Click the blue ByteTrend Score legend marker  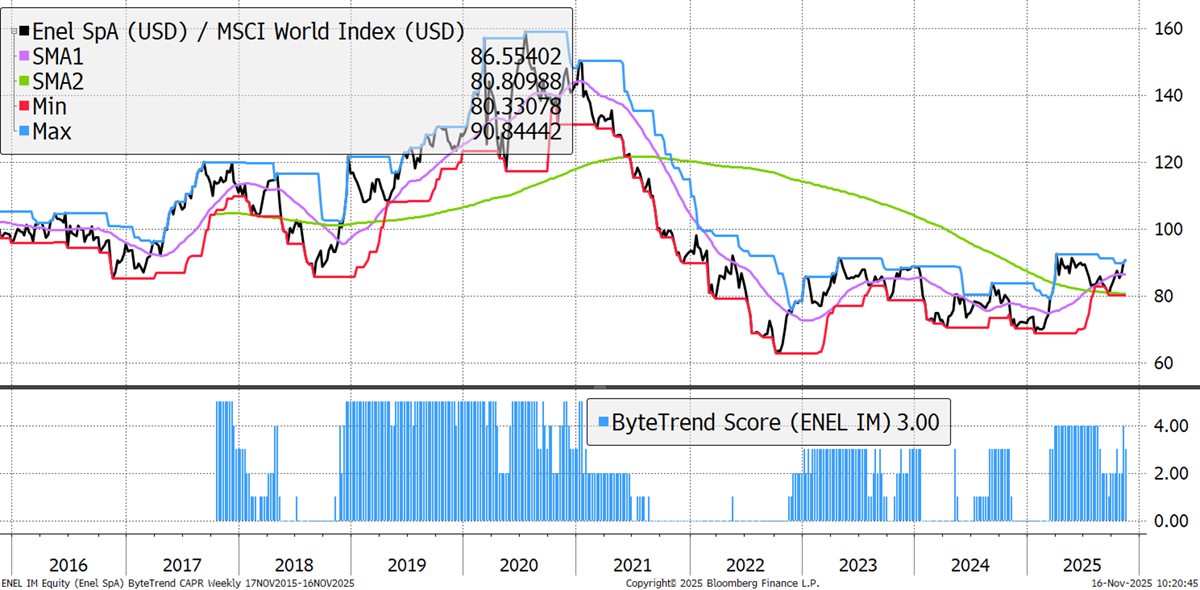(x=603, y=422)
